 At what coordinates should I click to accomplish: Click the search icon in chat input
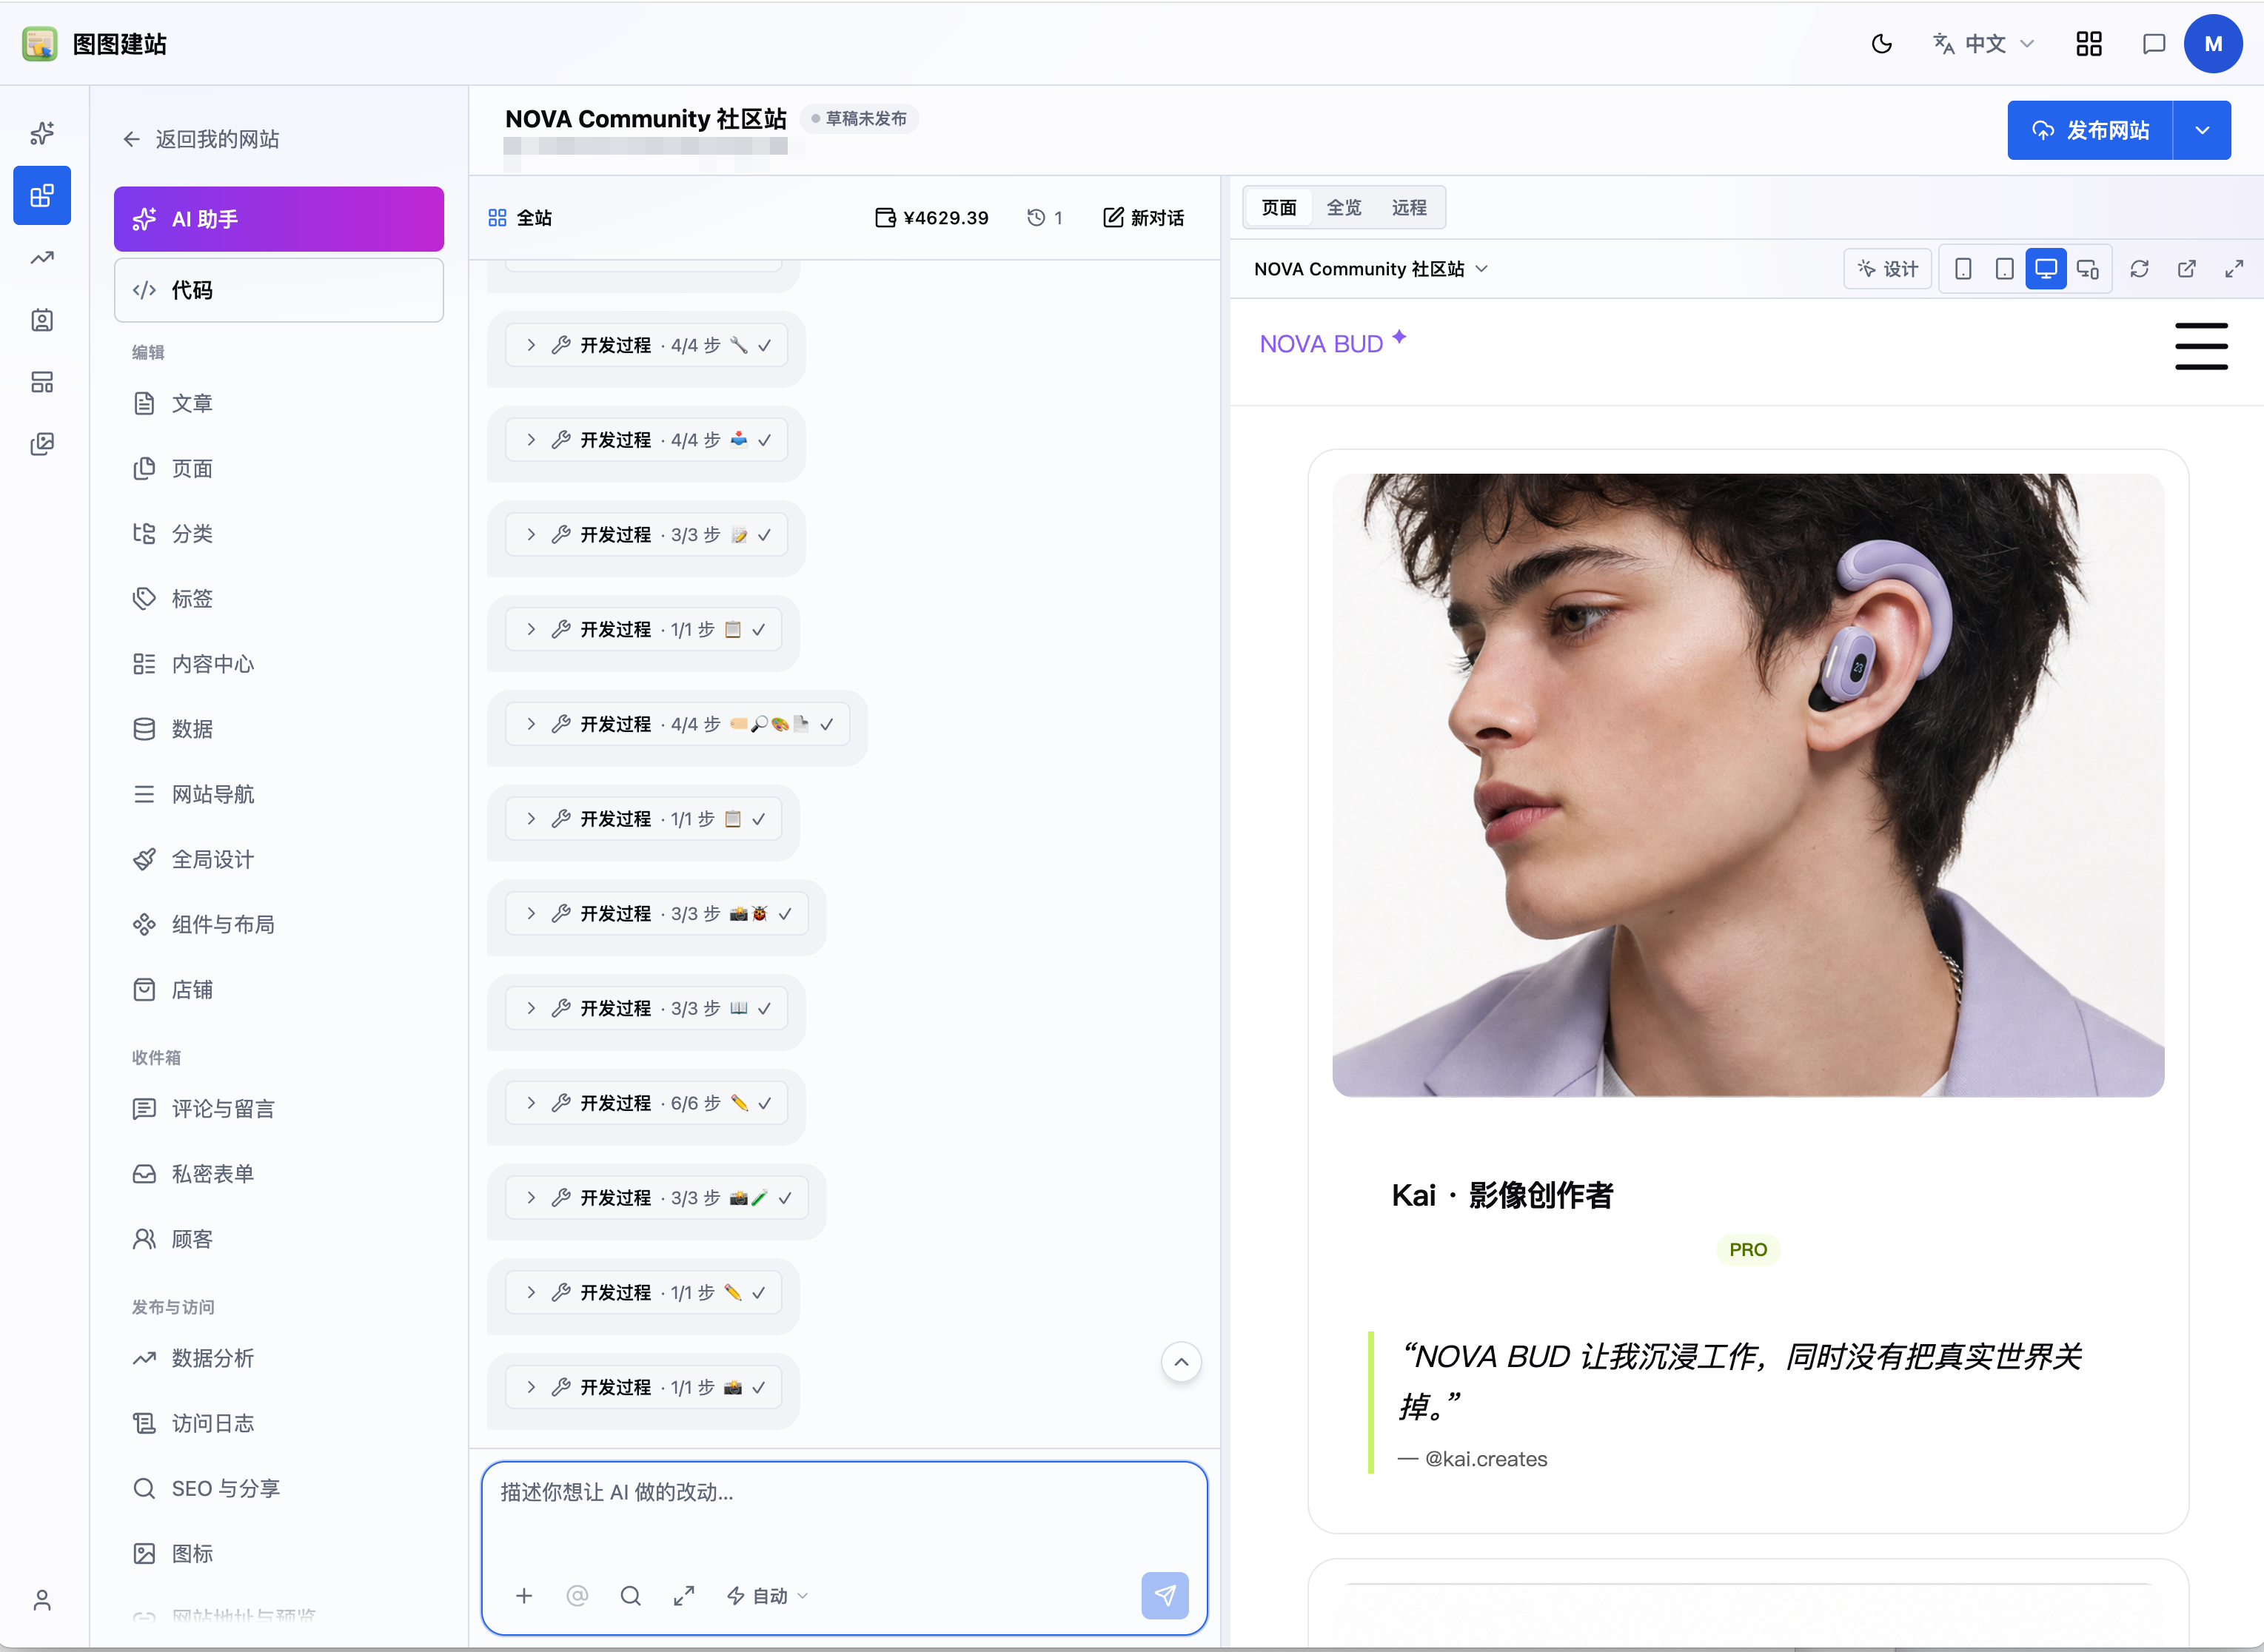630,1596
